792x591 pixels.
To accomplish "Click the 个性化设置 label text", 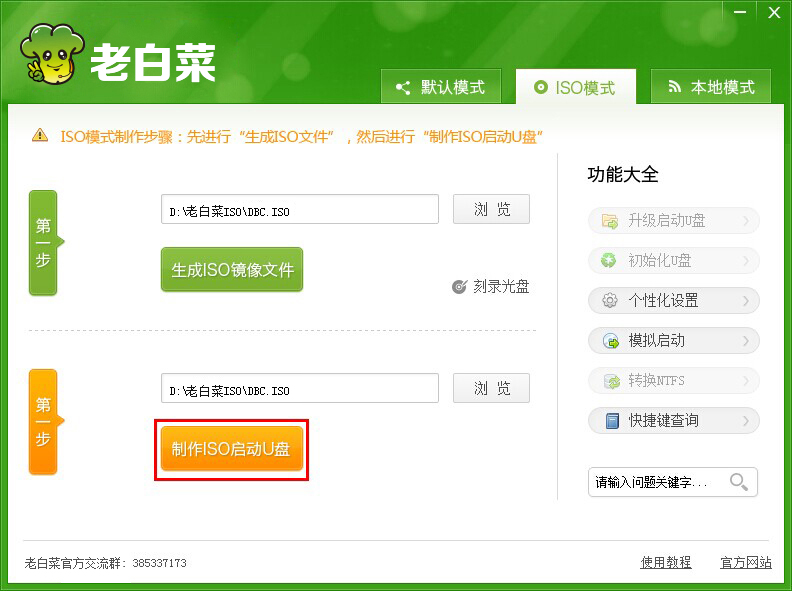I will [663, 301].
